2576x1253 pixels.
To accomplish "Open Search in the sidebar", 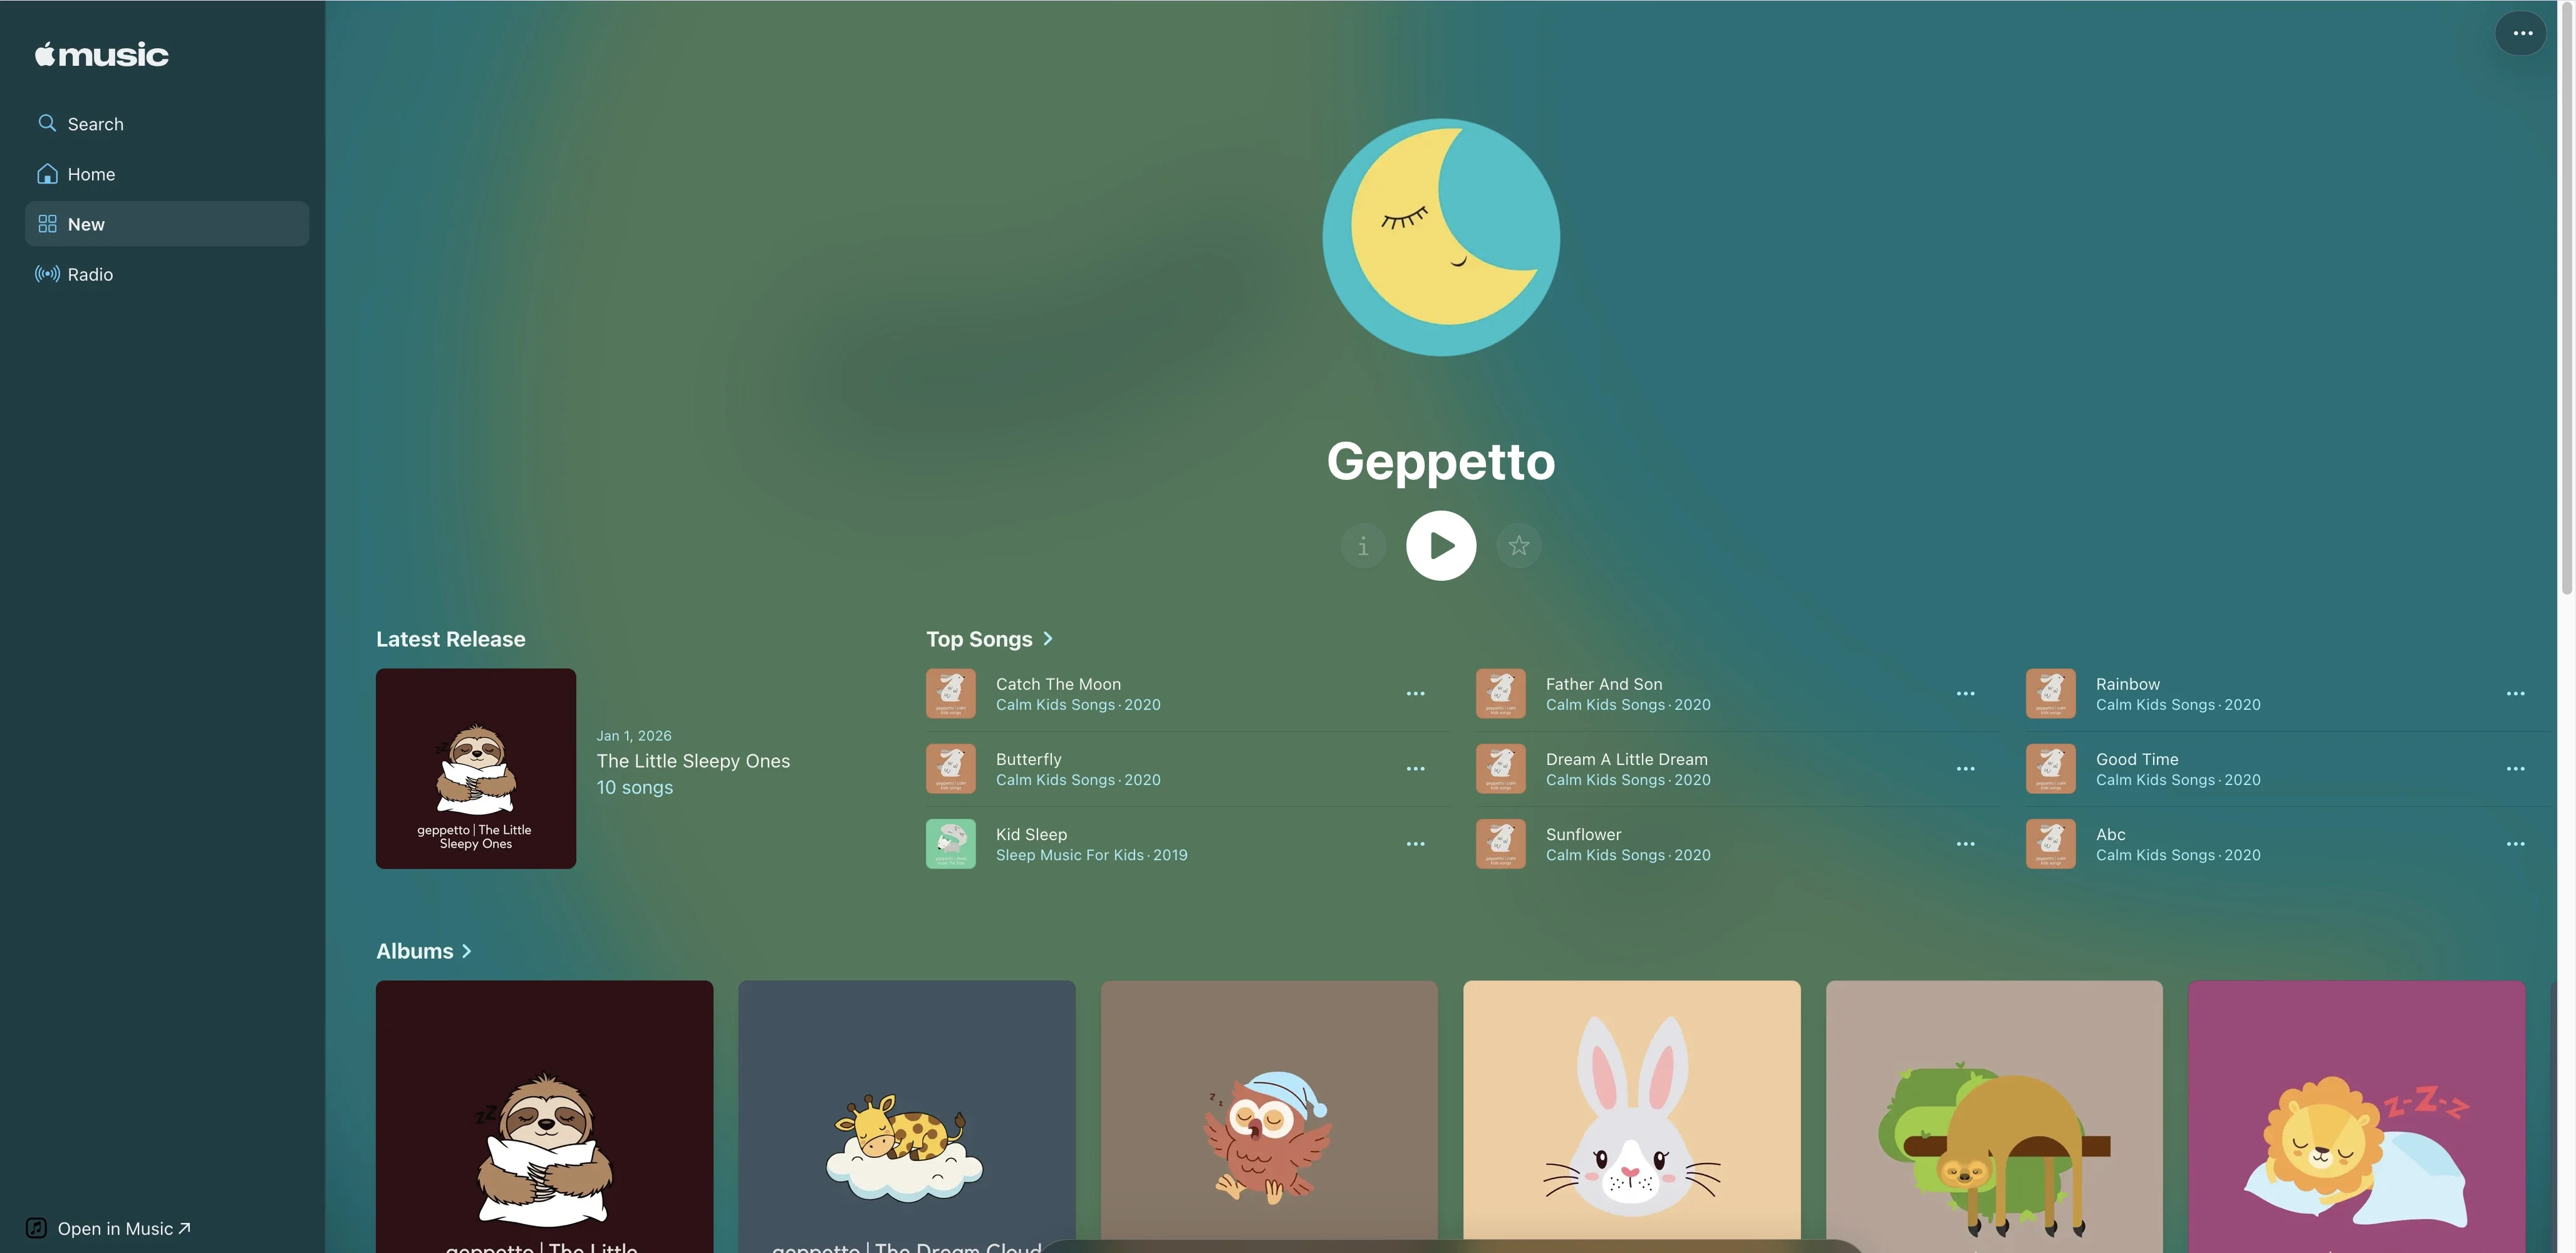I will click(166, 124).
